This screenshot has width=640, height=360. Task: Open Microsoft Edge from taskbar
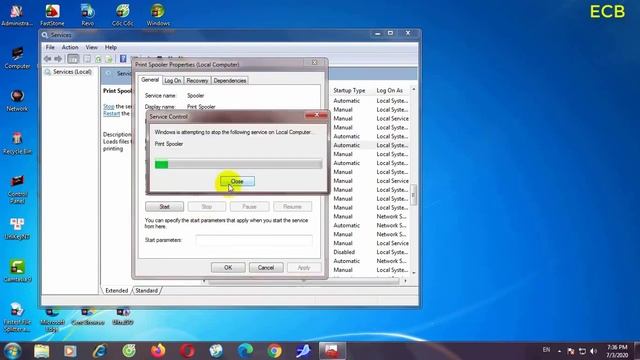(245, 351)
